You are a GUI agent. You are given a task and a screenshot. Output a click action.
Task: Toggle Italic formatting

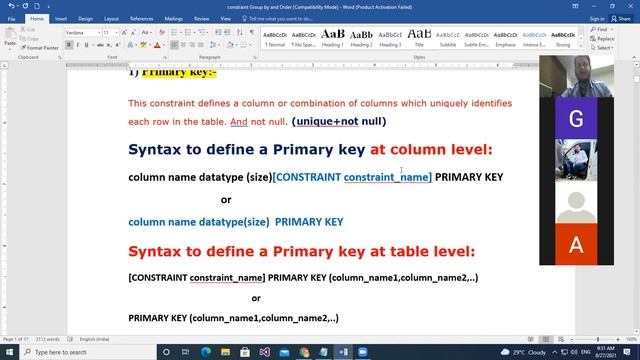[78, 45]
